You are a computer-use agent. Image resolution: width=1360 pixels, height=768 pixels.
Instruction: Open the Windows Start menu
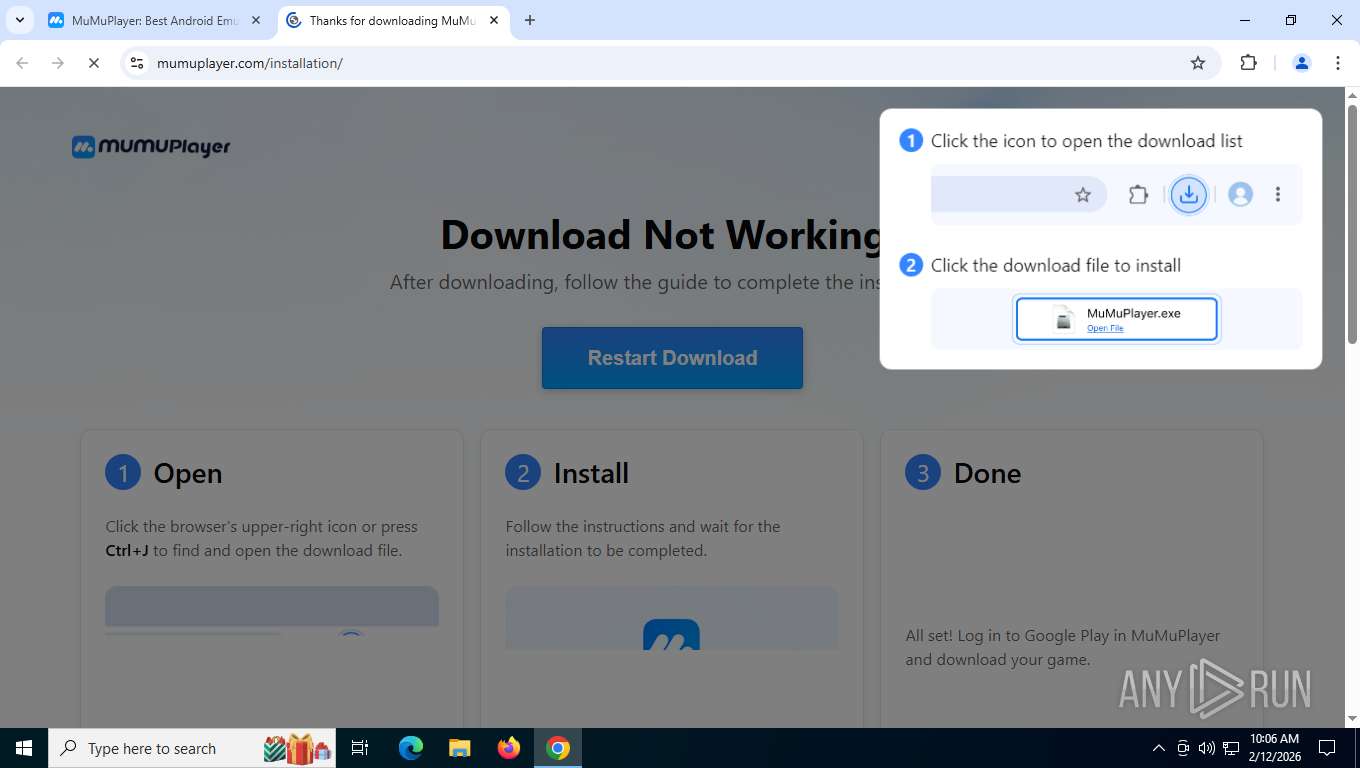pos(24,748)
